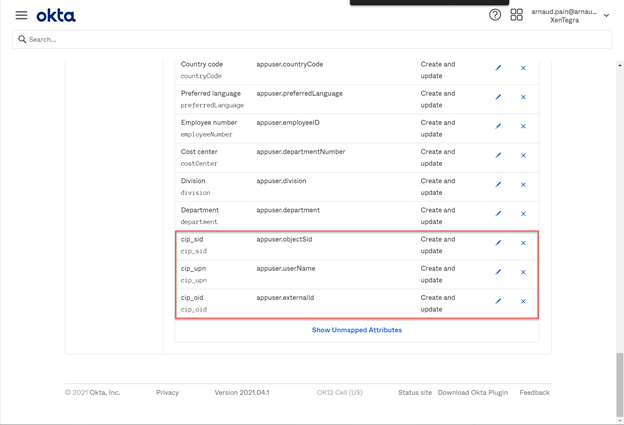Click the Okta logo
624x425 pixels.
pyautogui.click(x=56, y=16)
